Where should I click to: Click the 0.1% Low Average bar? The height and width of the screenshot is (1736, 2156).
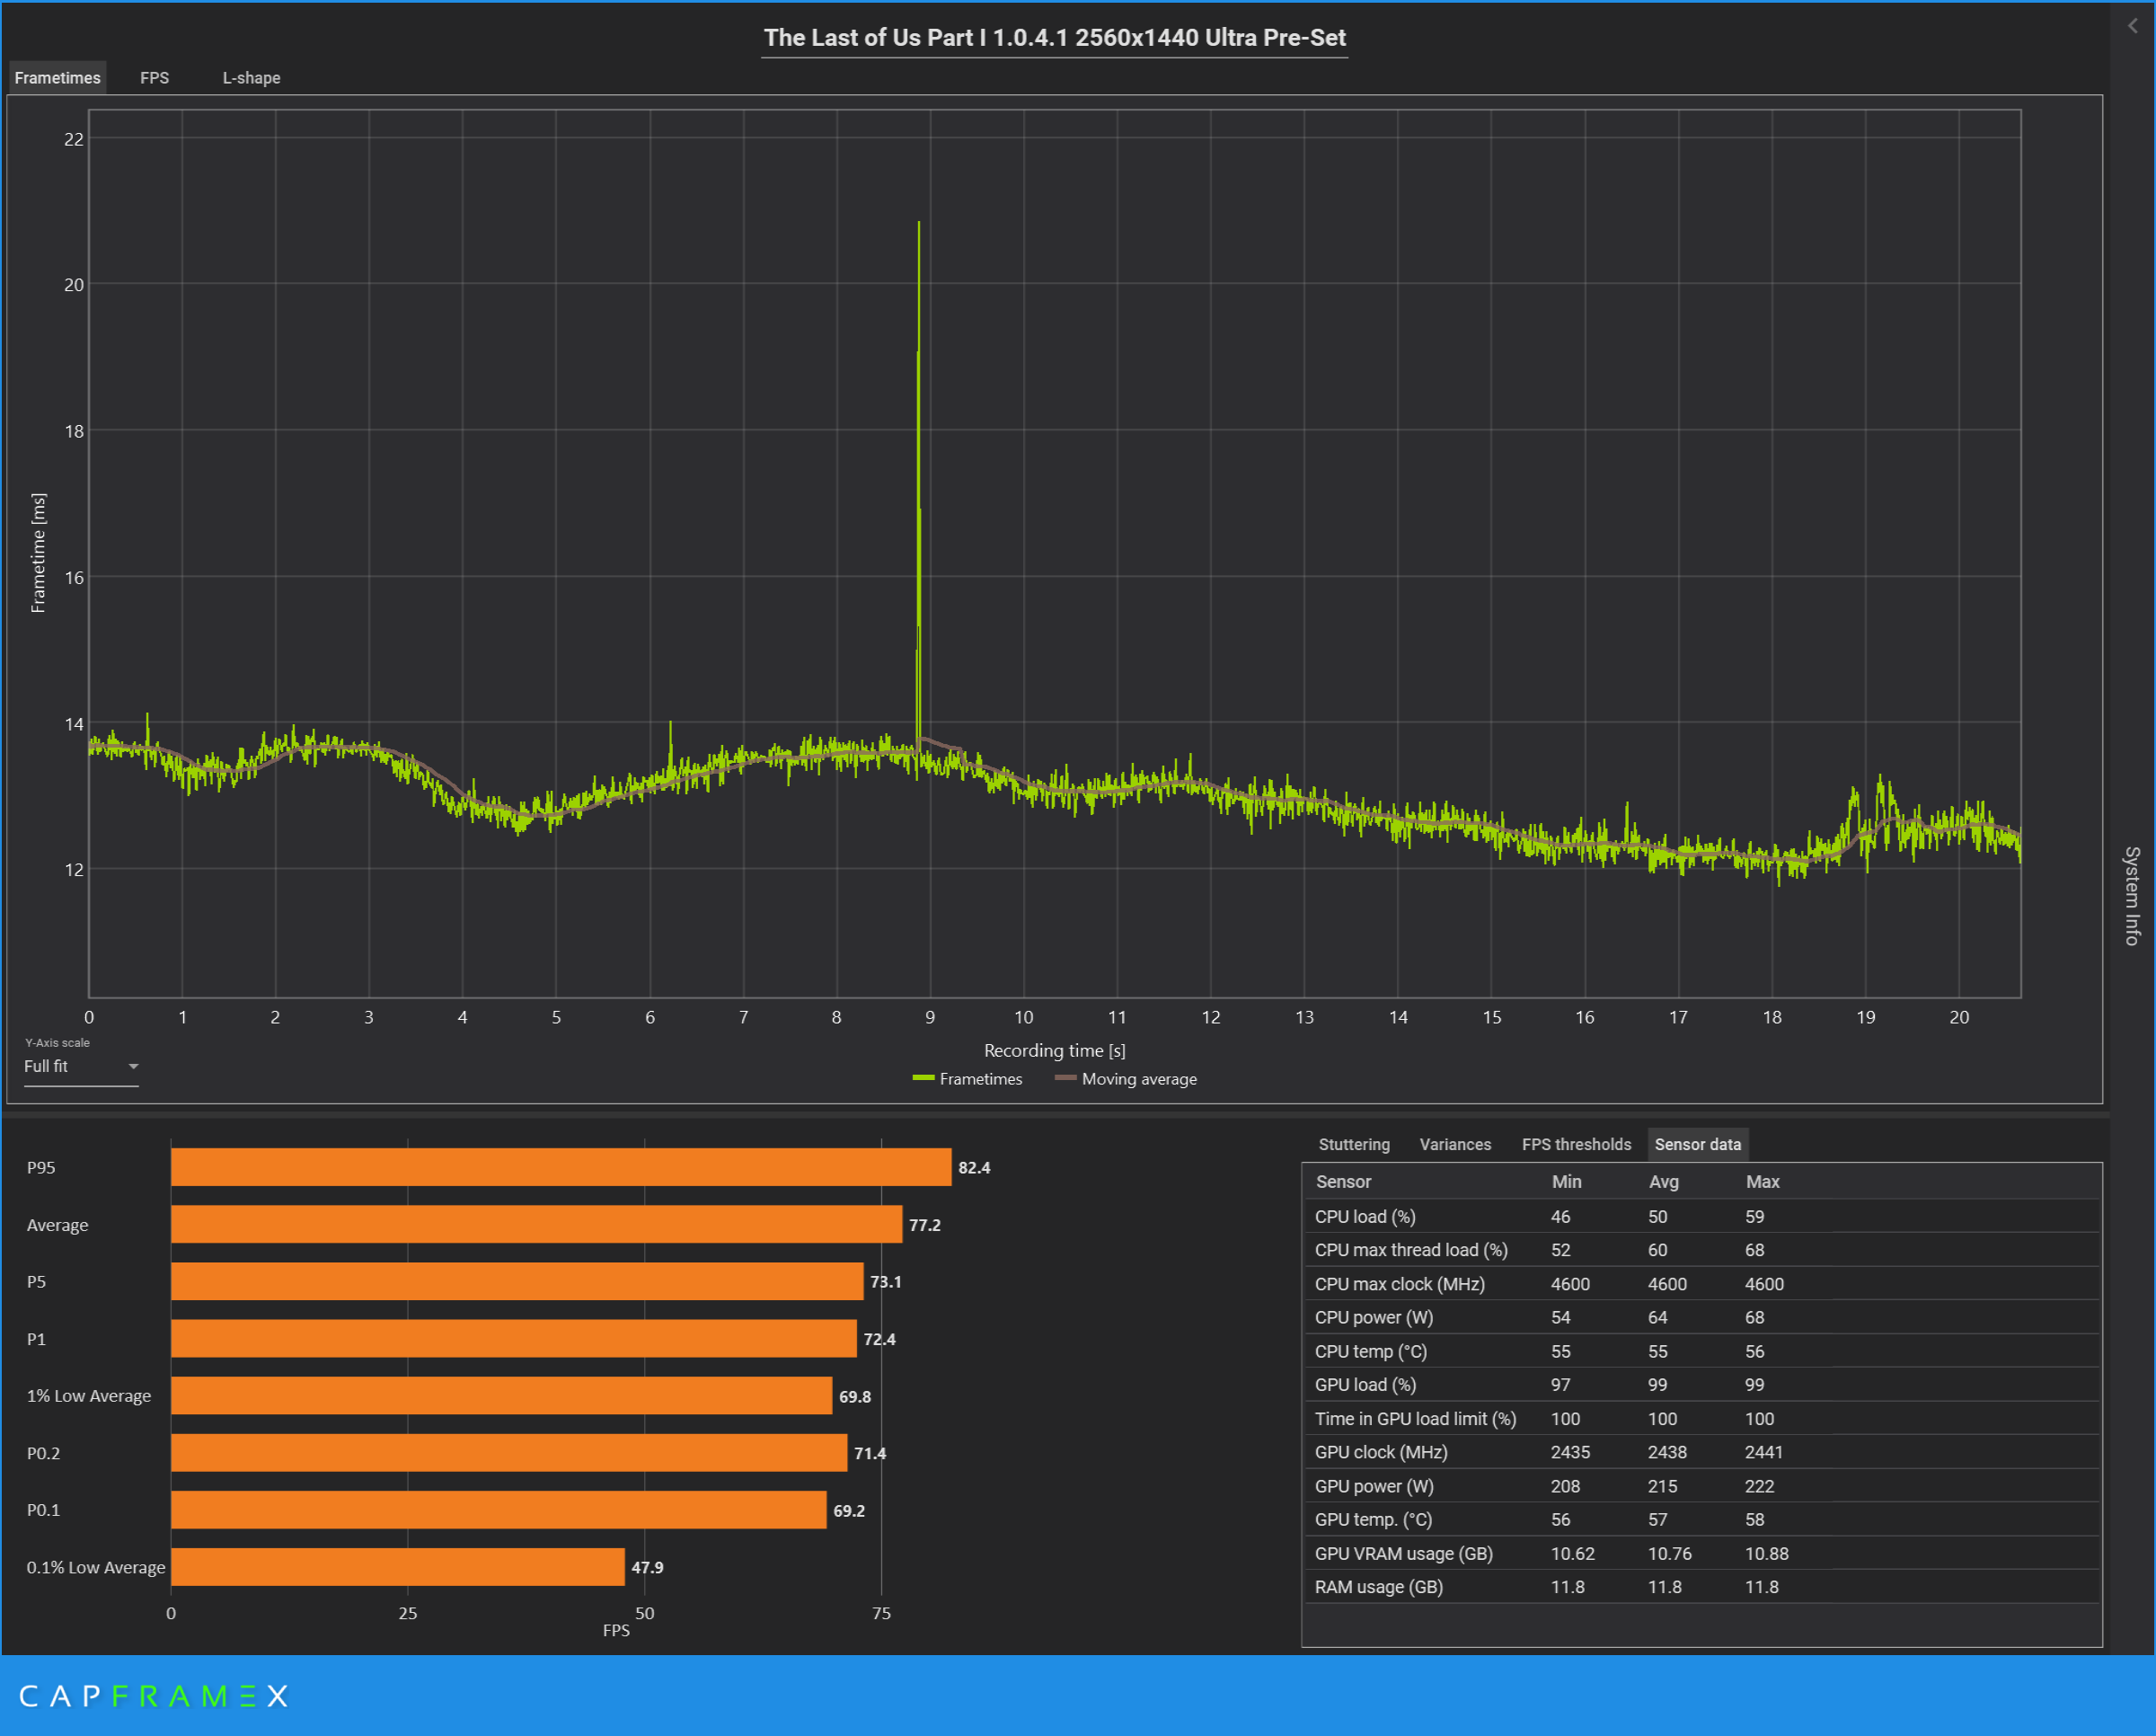[x=398, y=1566]
